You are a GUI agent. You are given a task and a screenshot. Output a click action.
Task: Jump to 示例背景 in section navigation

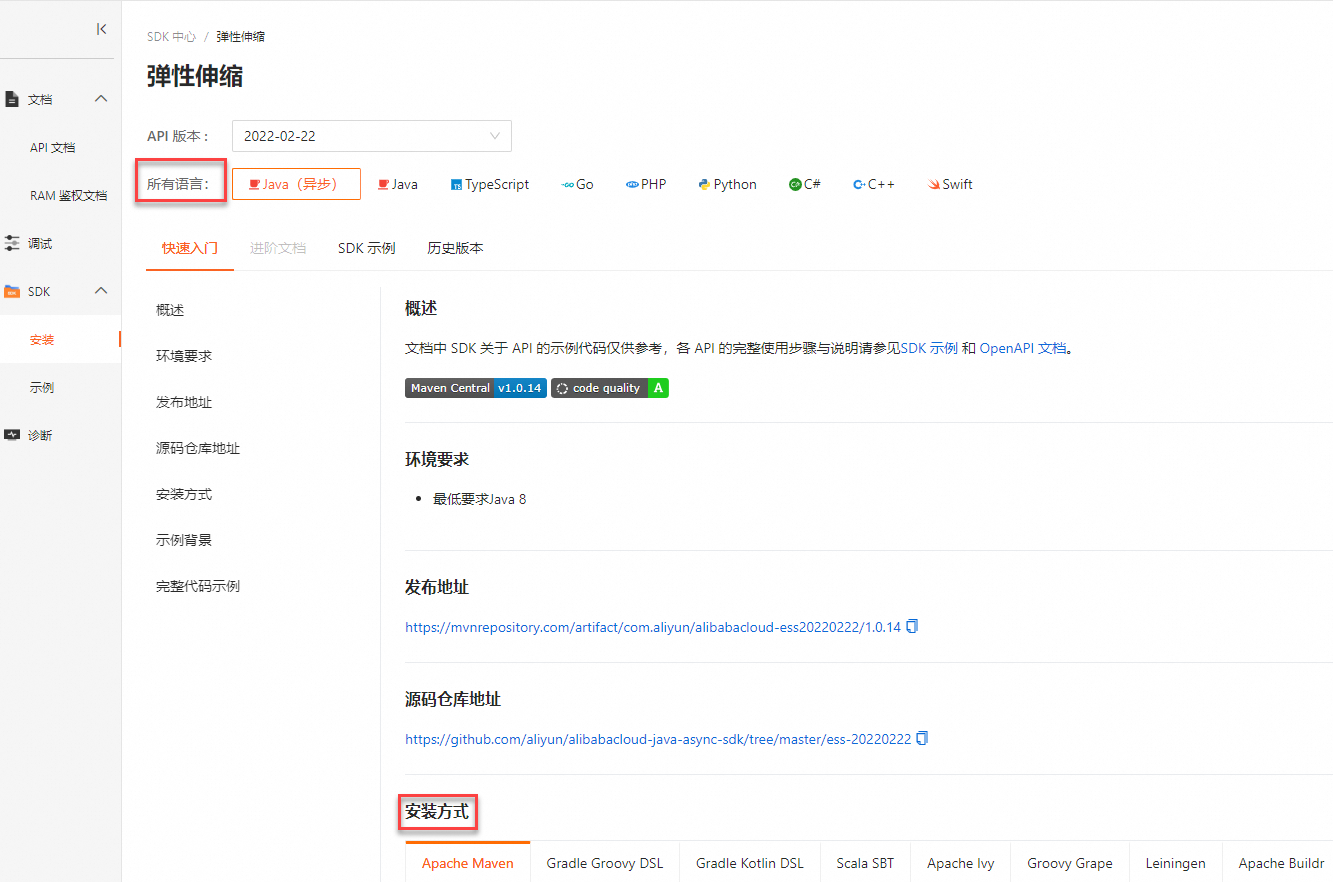point(184,540)
